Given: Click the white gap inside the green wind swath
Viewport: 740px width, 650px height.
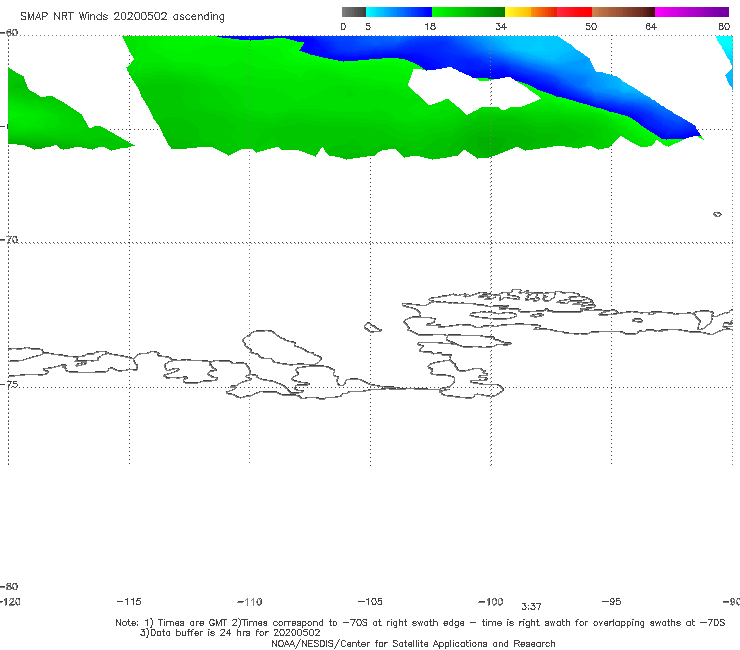Looking at the screenshot, I should pyautogui.click(x=472, y=91).
